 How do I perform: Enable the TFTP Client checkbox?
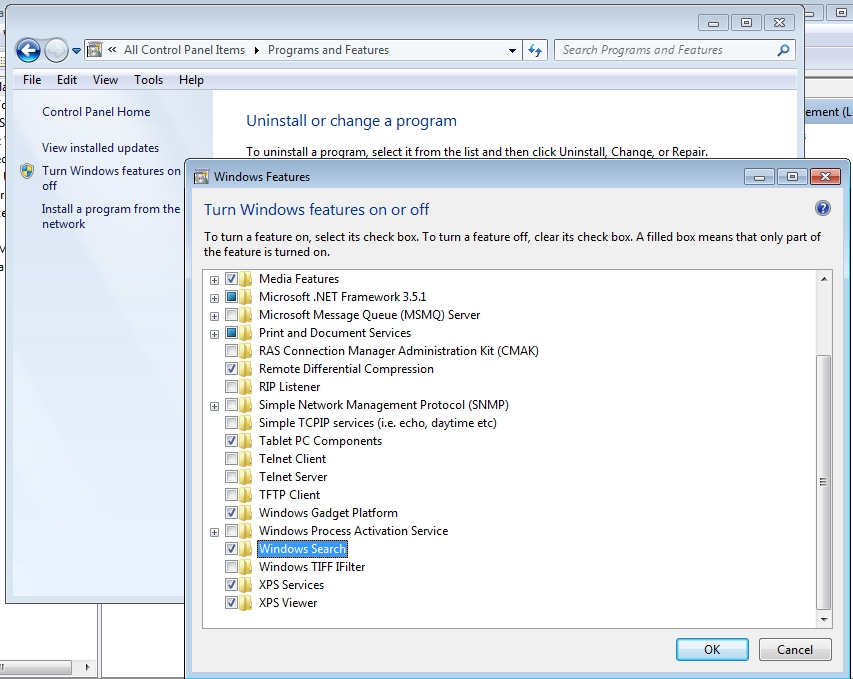(x=231, y=495)
